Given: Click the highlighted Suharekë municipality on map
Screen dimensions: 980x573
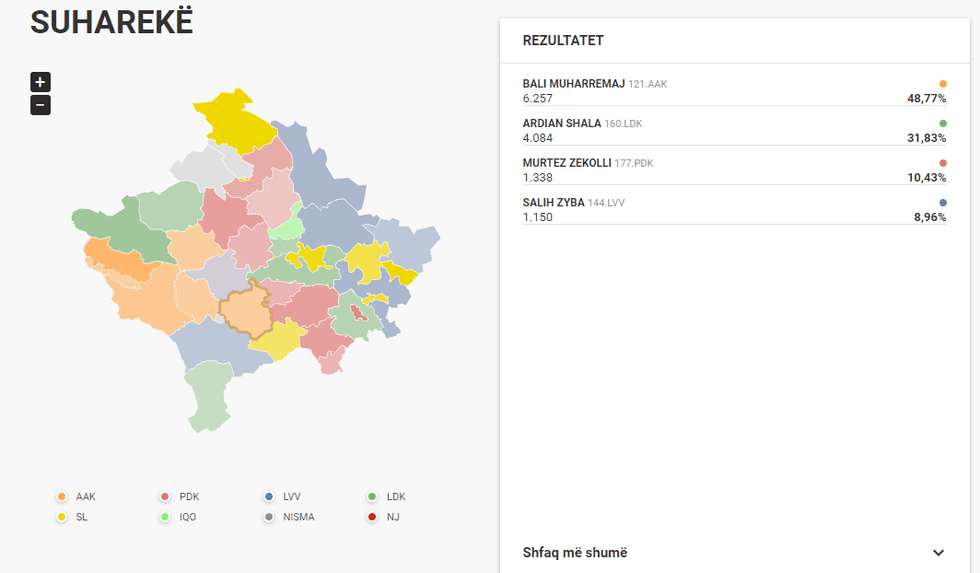Looking at the screenshot, I should (243, 310).
